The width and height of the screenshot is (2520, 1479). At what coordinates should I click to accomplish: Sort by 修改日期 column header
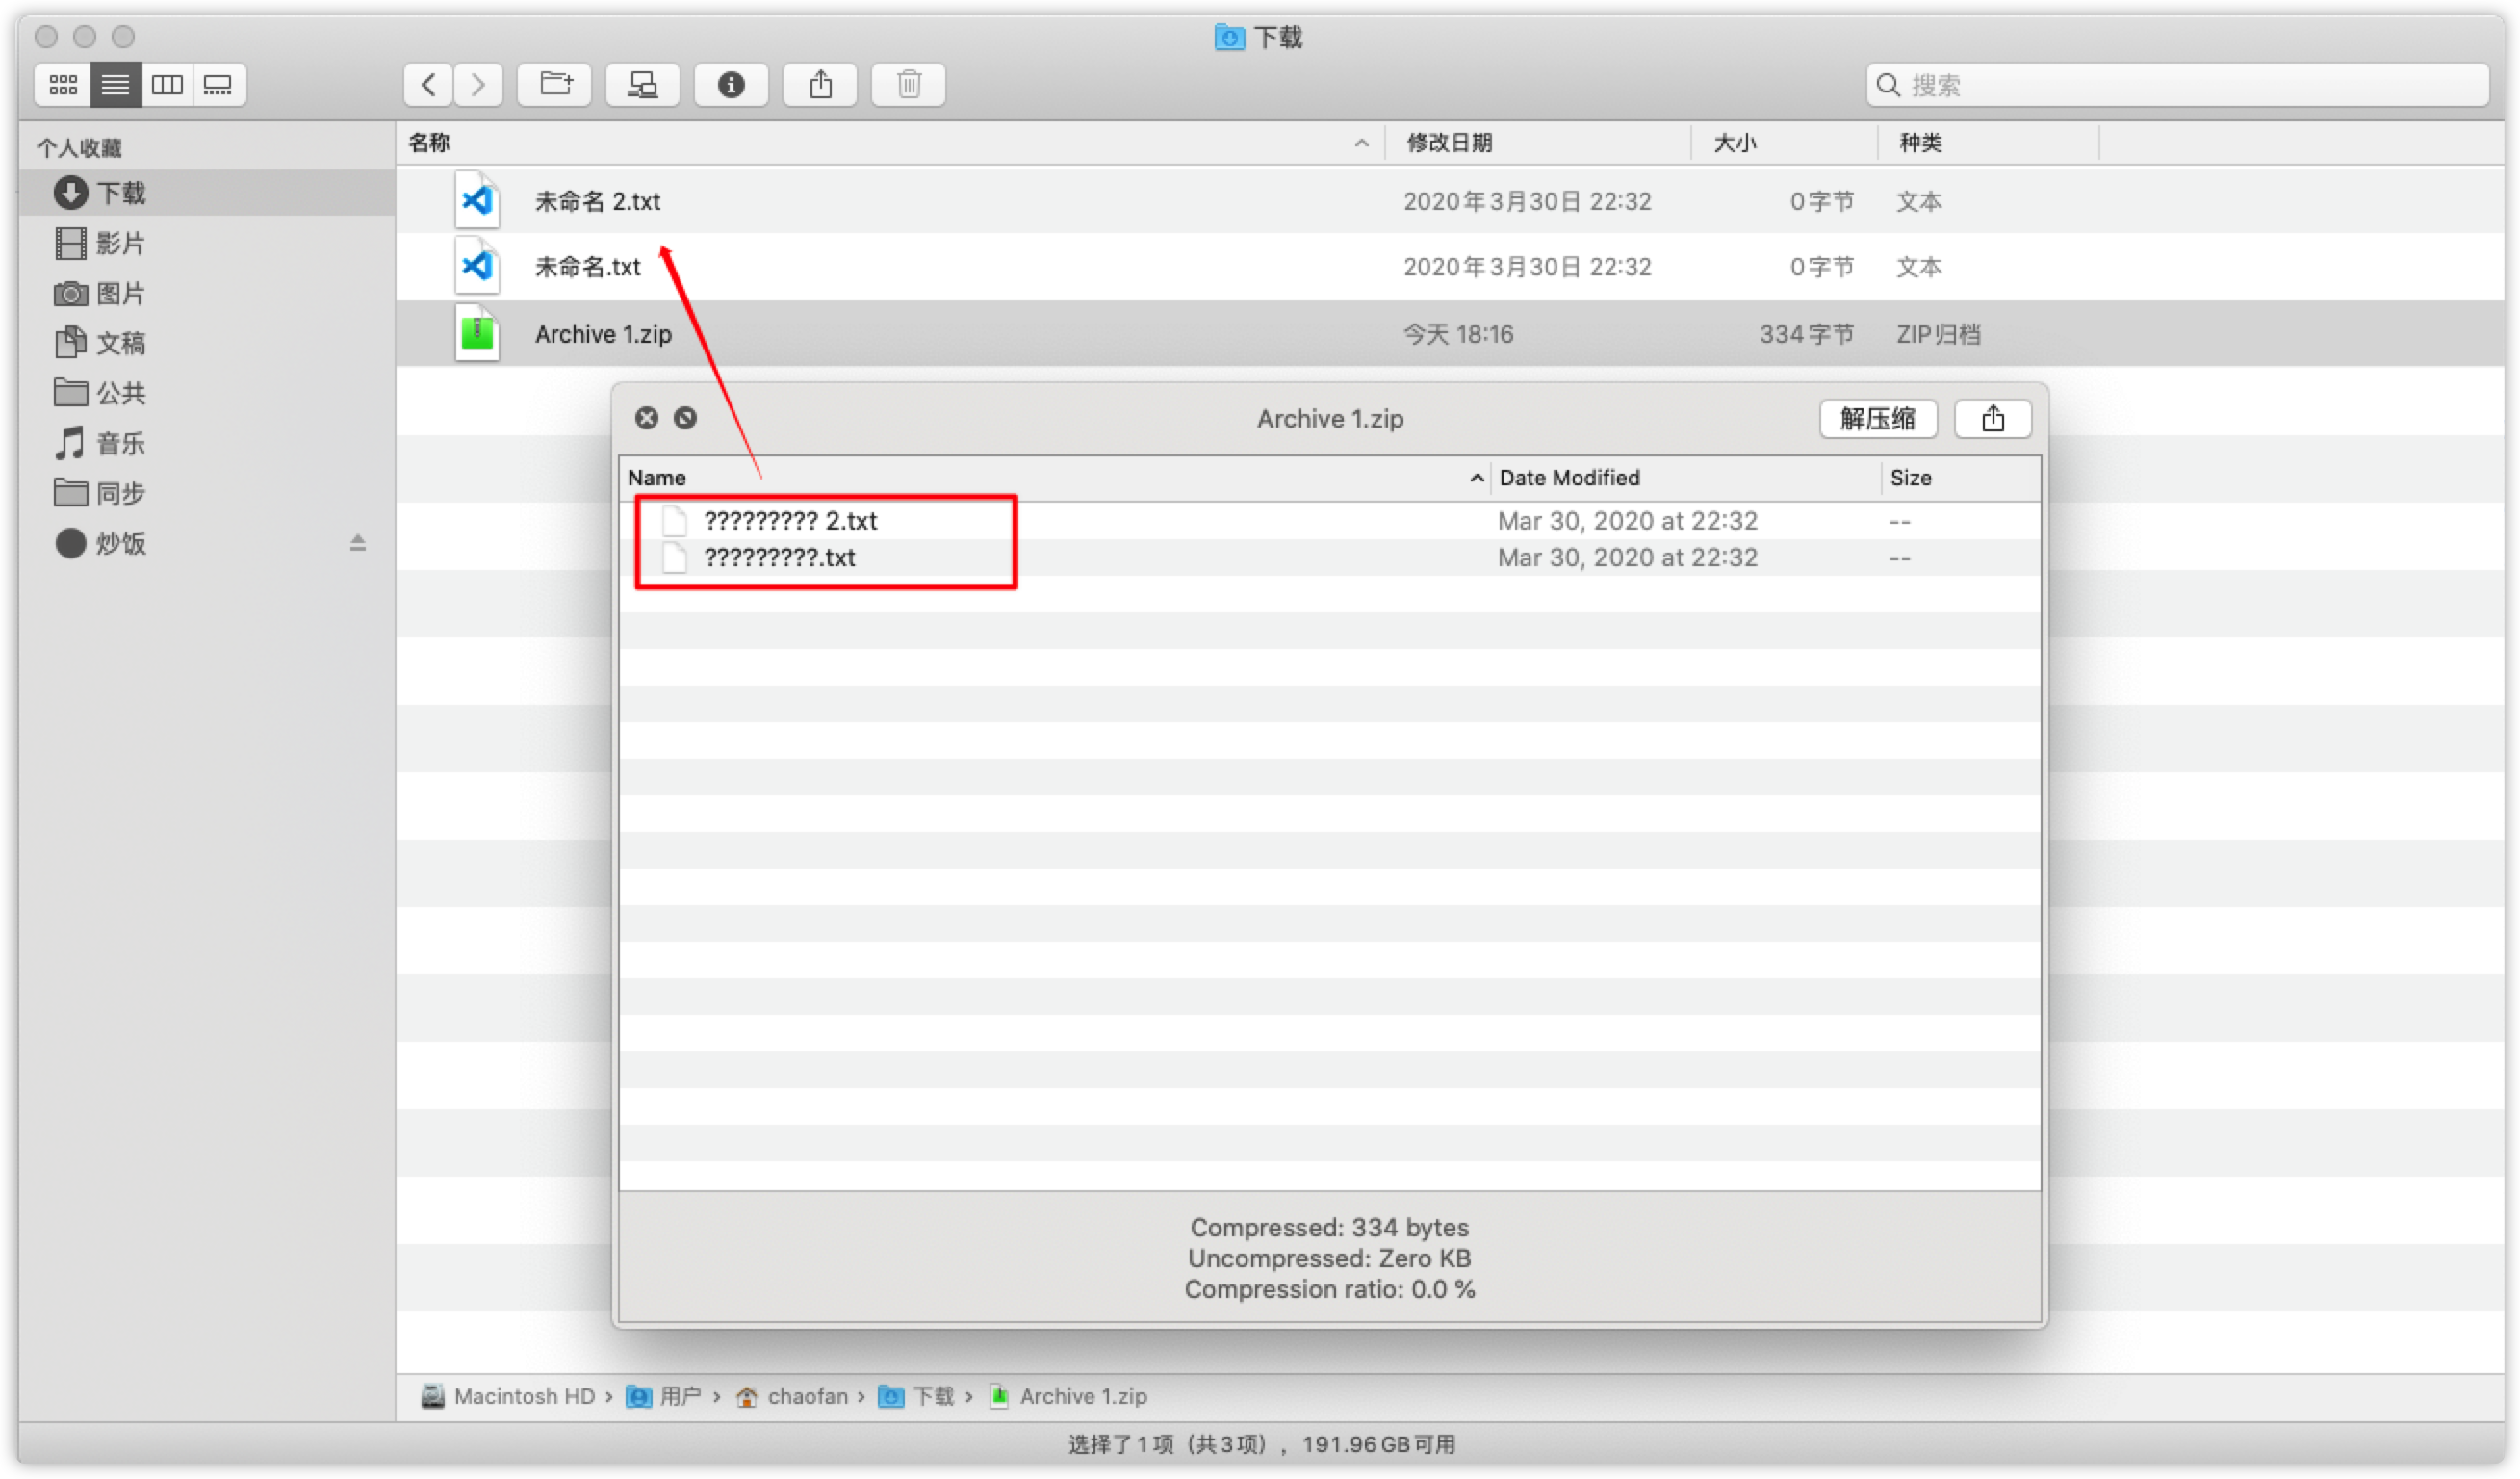1538,143
